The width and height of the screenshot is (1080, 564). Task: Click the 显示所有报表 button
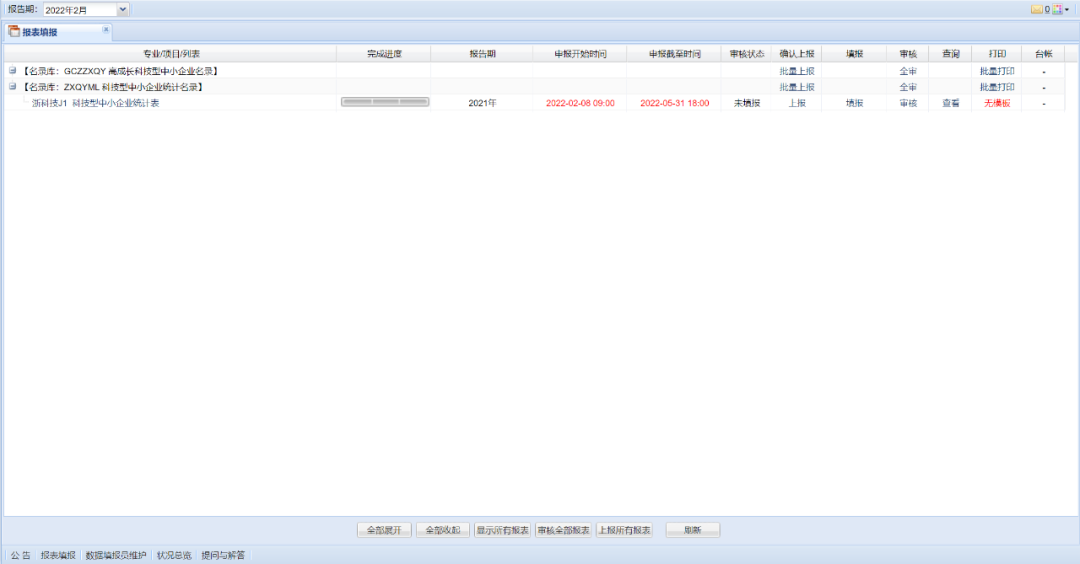(x=502, y=530)
